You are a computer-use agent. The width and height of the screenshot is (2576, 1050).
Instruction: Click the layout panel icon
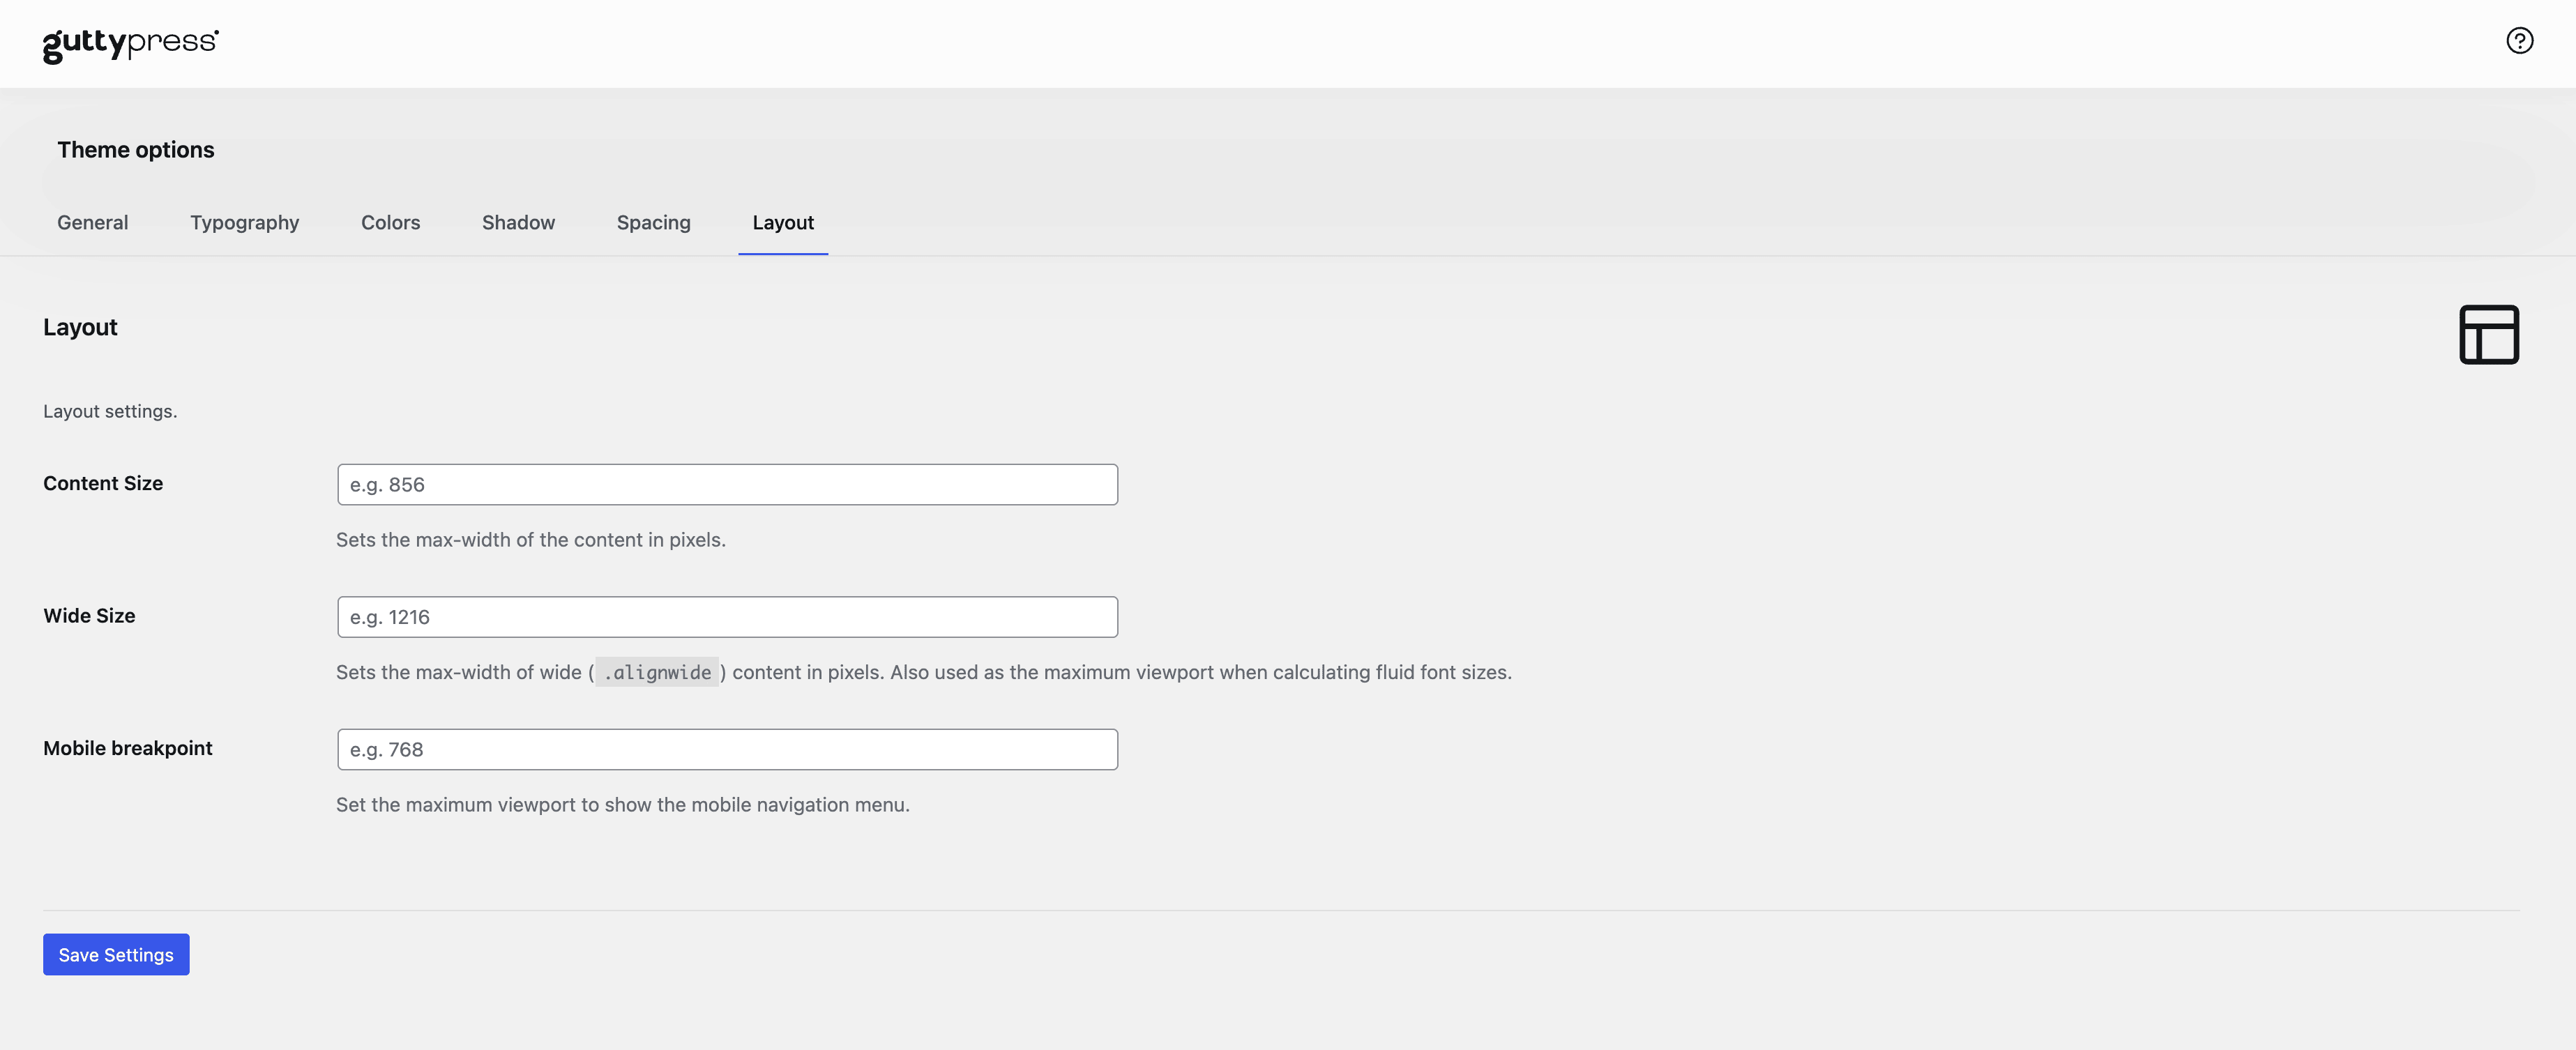click(2489, 335)
